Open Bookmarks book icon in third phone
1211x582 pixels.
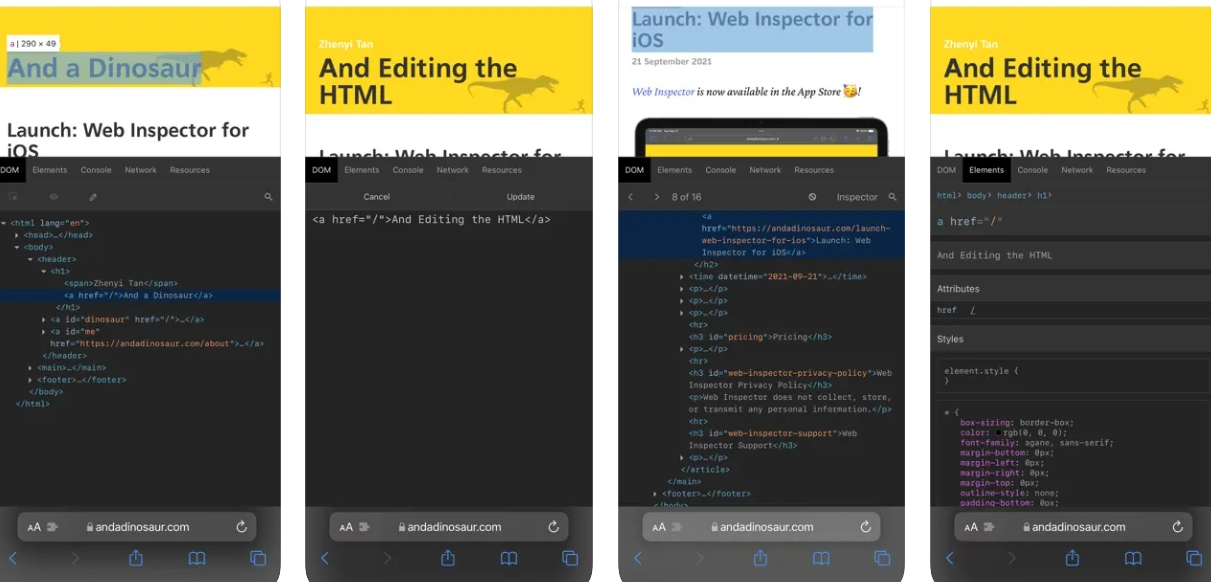tap(821, 558)
